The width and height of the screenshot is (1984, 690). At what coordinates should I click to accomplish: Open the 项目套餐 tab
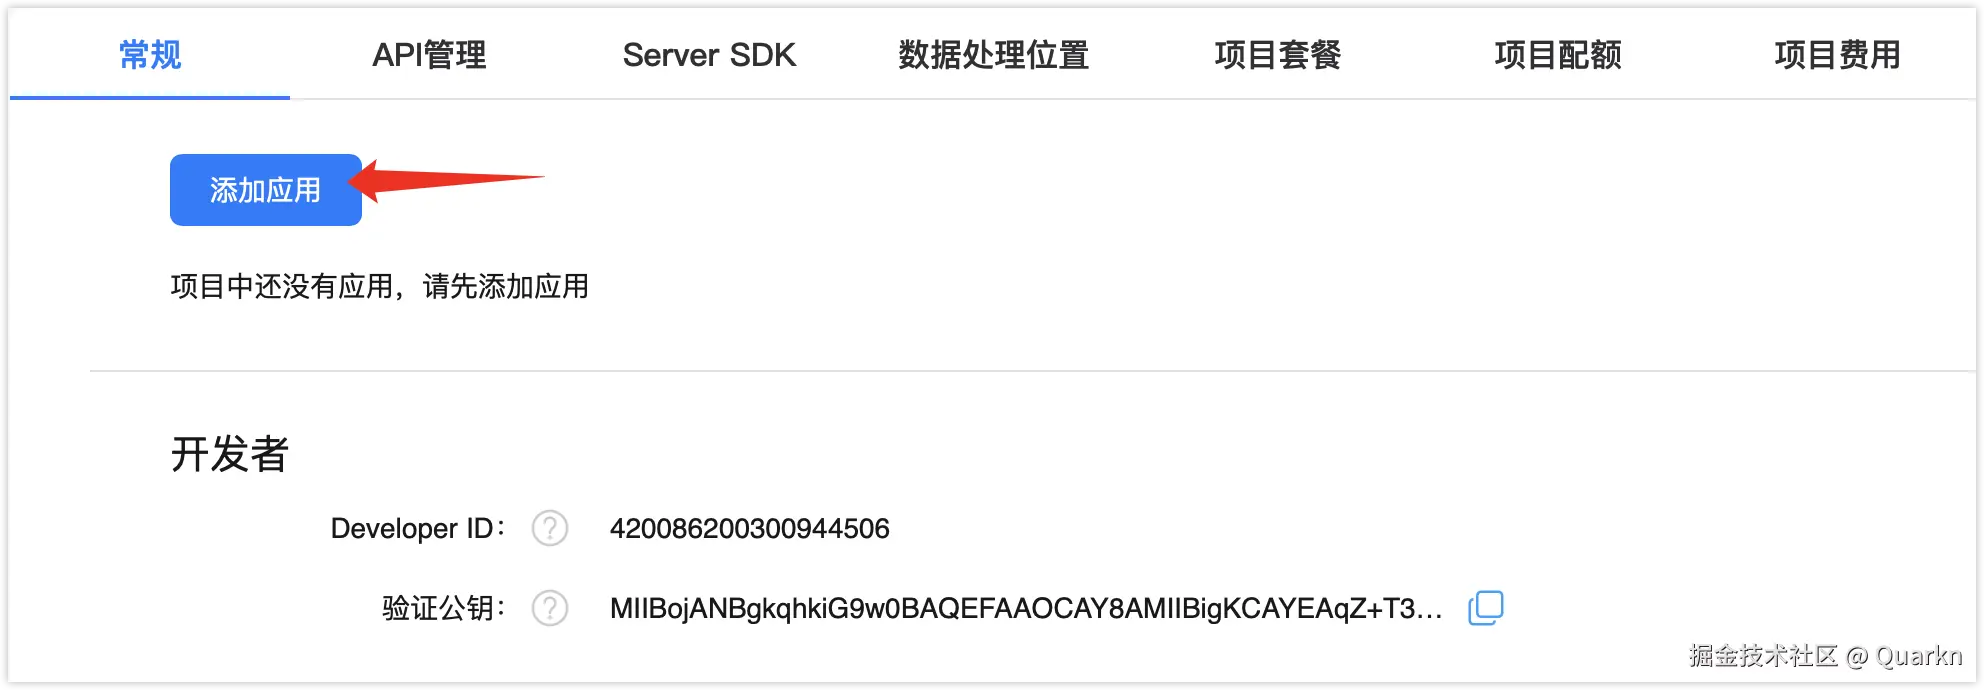pos(1278,55)
